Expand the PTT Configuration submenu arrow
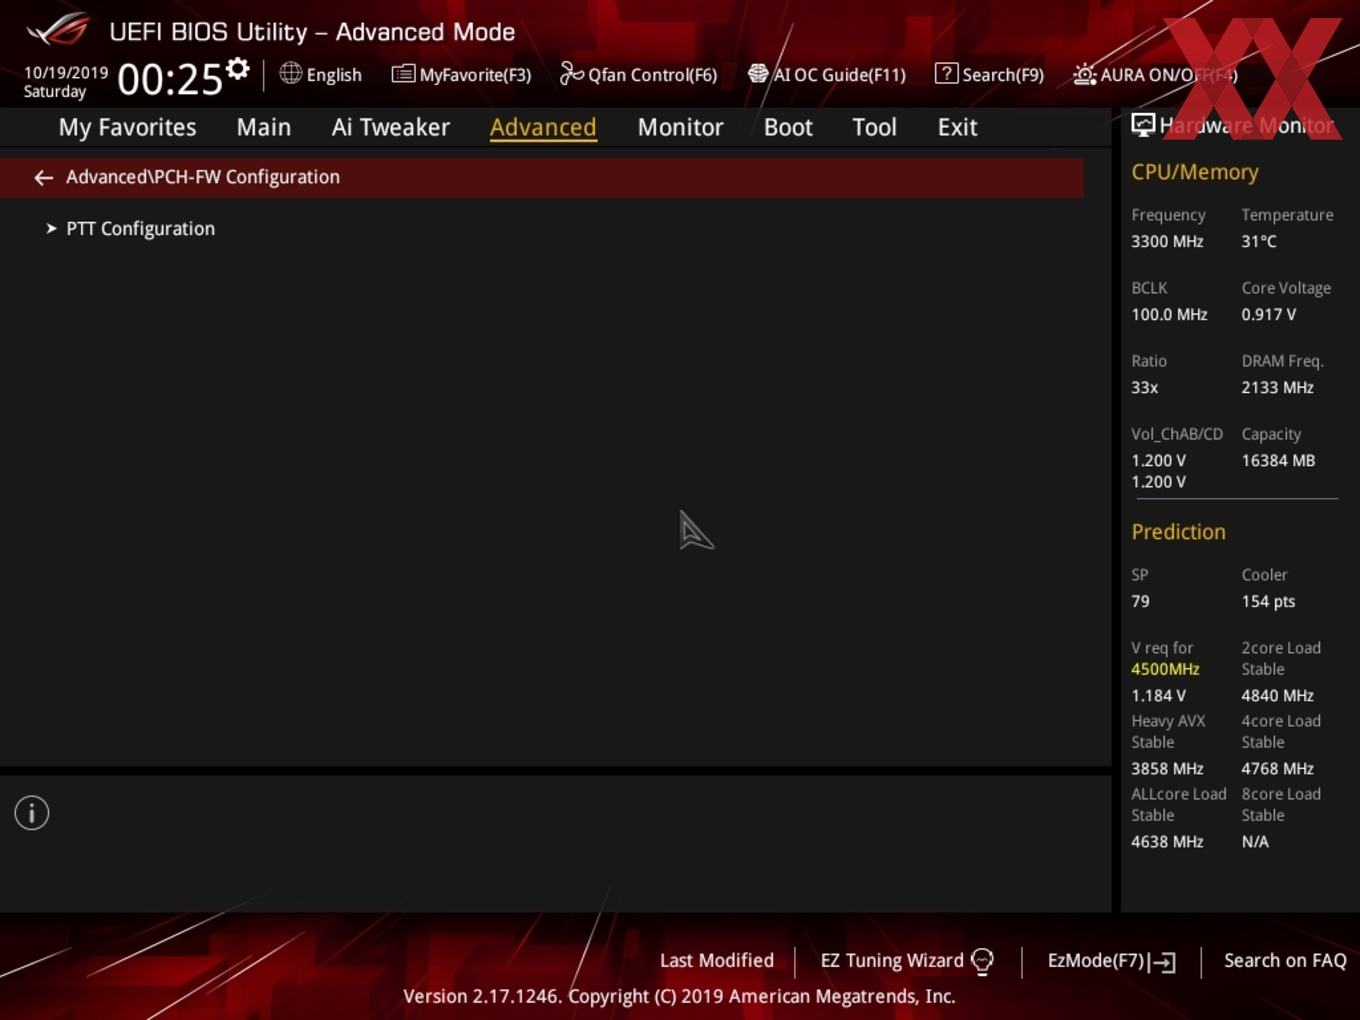The image size is (1360, 1020). tap(51, 229)
